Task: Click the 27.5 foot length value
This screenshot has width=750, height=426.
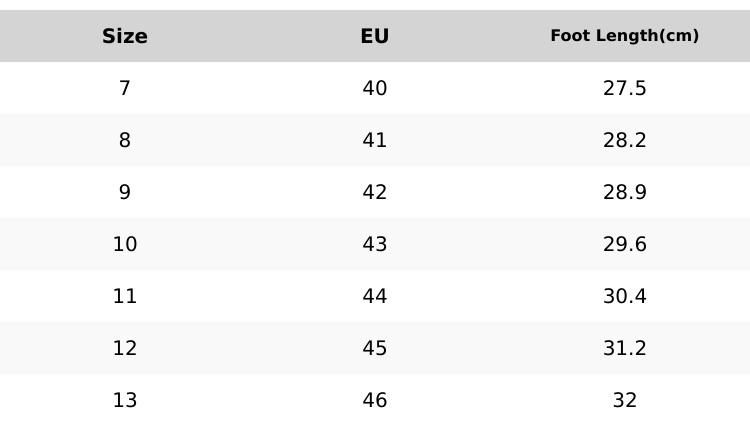Action: coord(624,88)
